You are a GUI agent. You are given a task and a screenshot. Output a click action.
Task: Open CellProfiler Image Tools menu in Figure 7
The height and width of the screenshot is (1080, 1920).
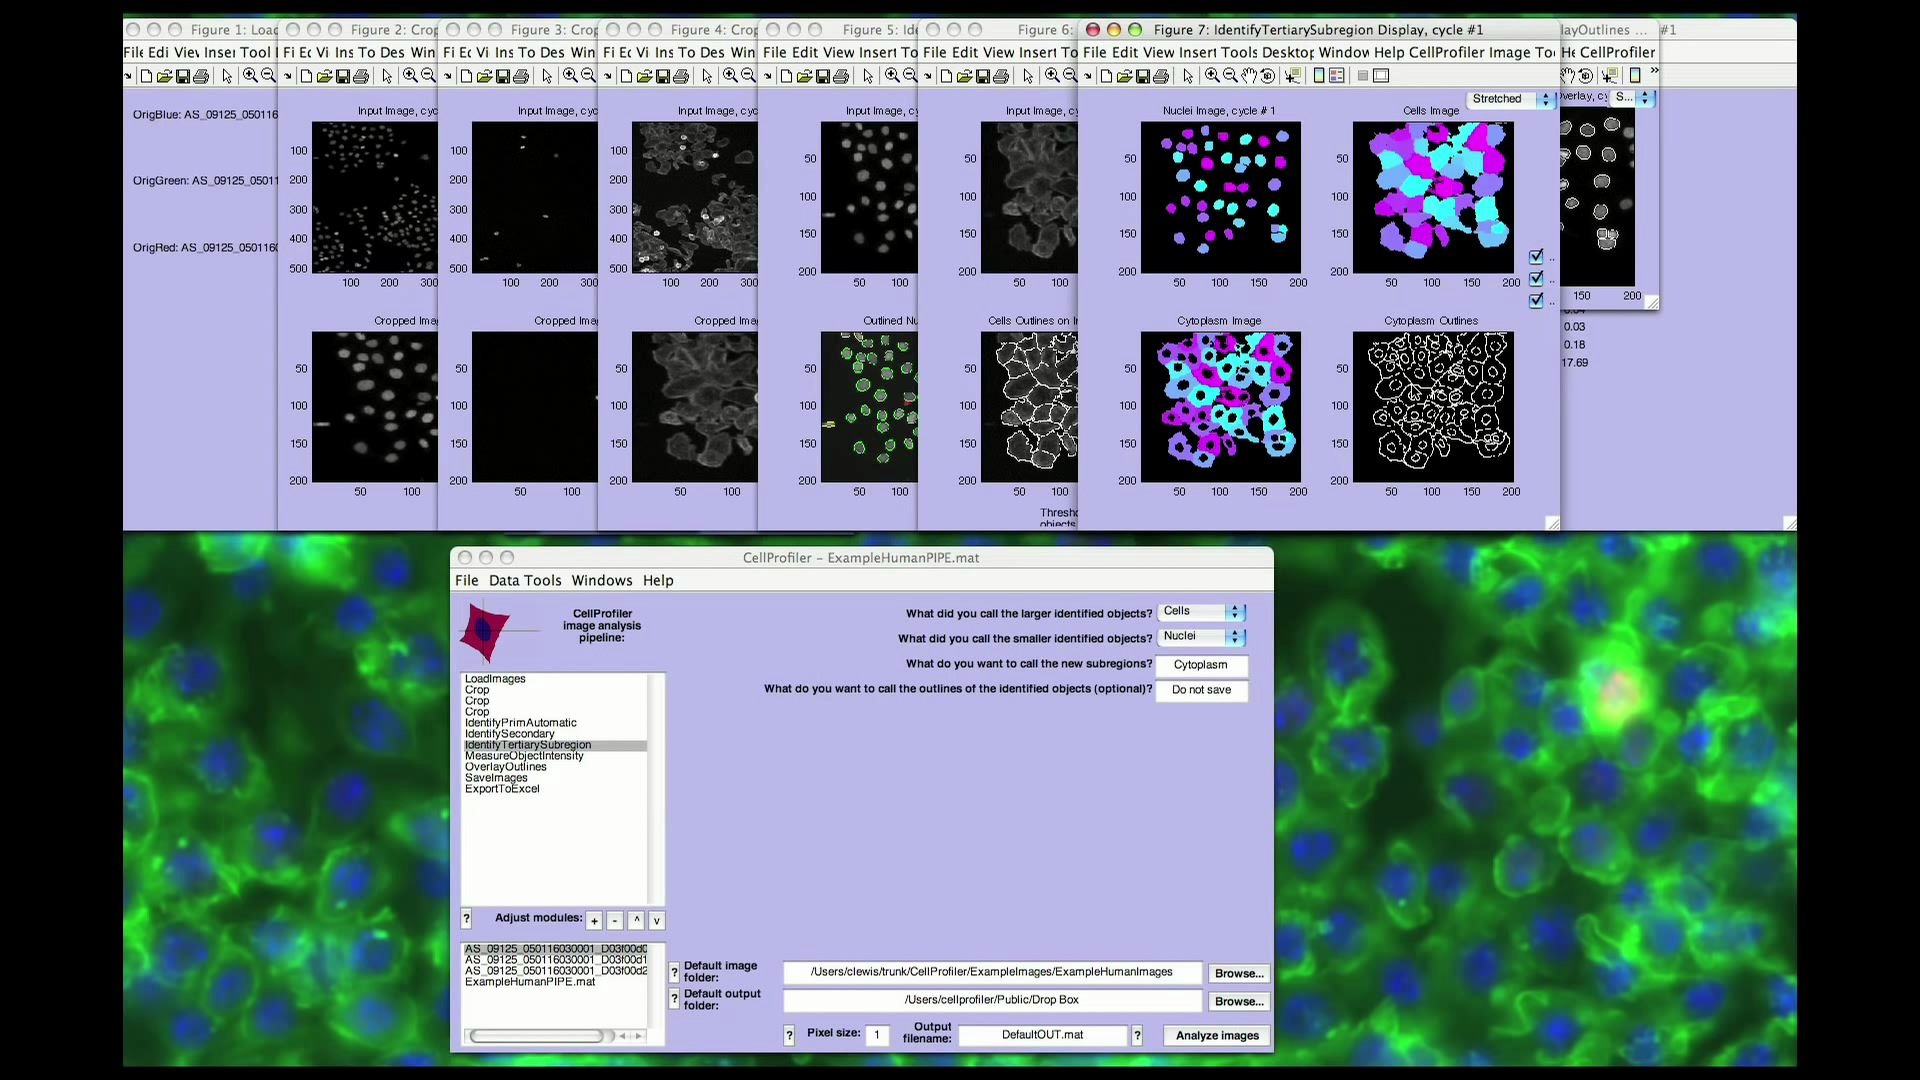click(1482, 53)
